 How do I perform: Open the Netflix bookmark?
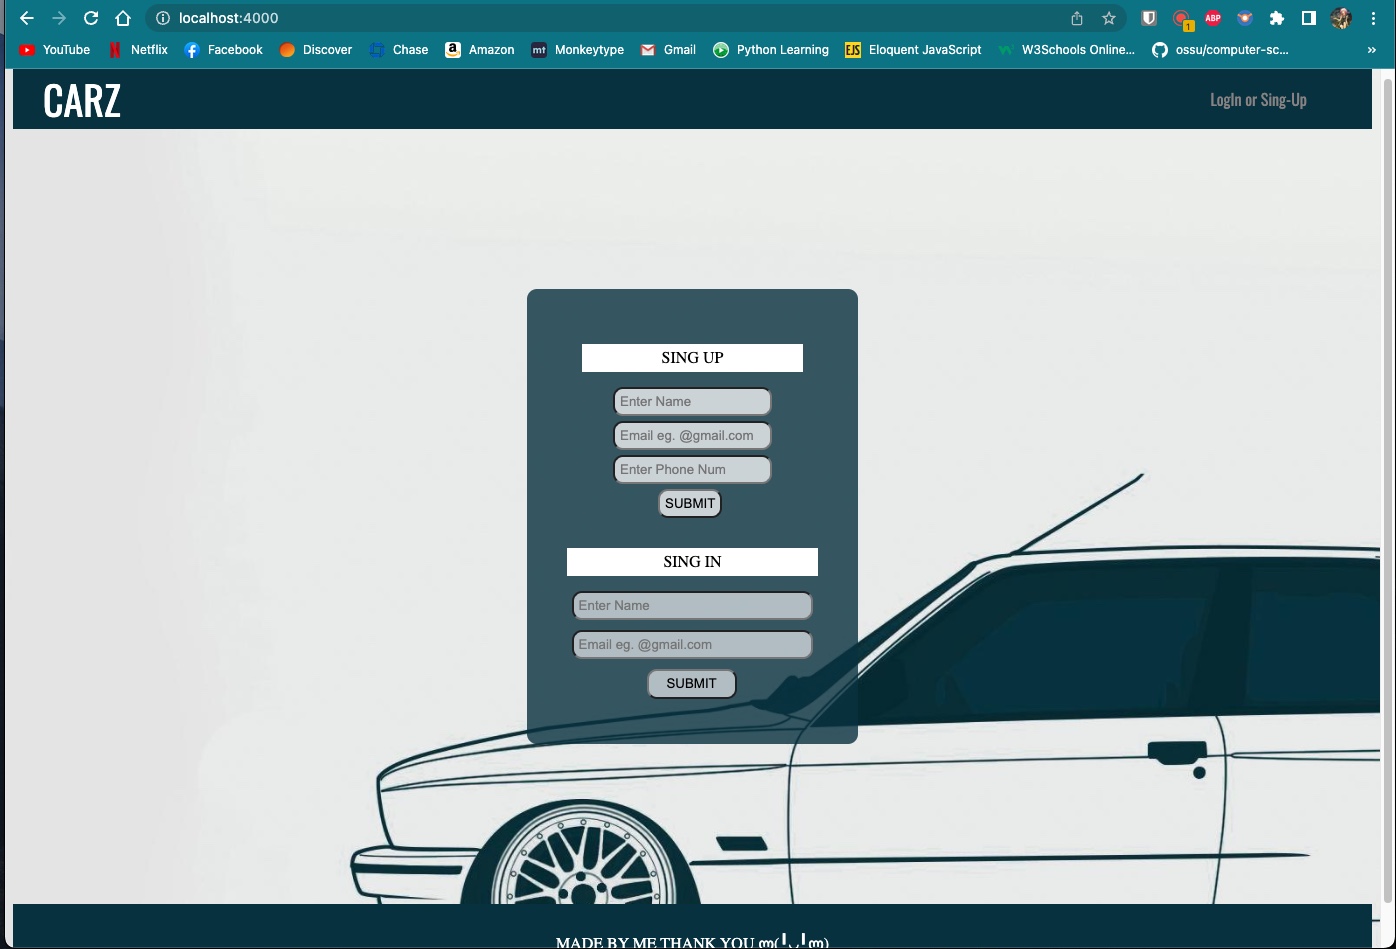pos(138,49)
